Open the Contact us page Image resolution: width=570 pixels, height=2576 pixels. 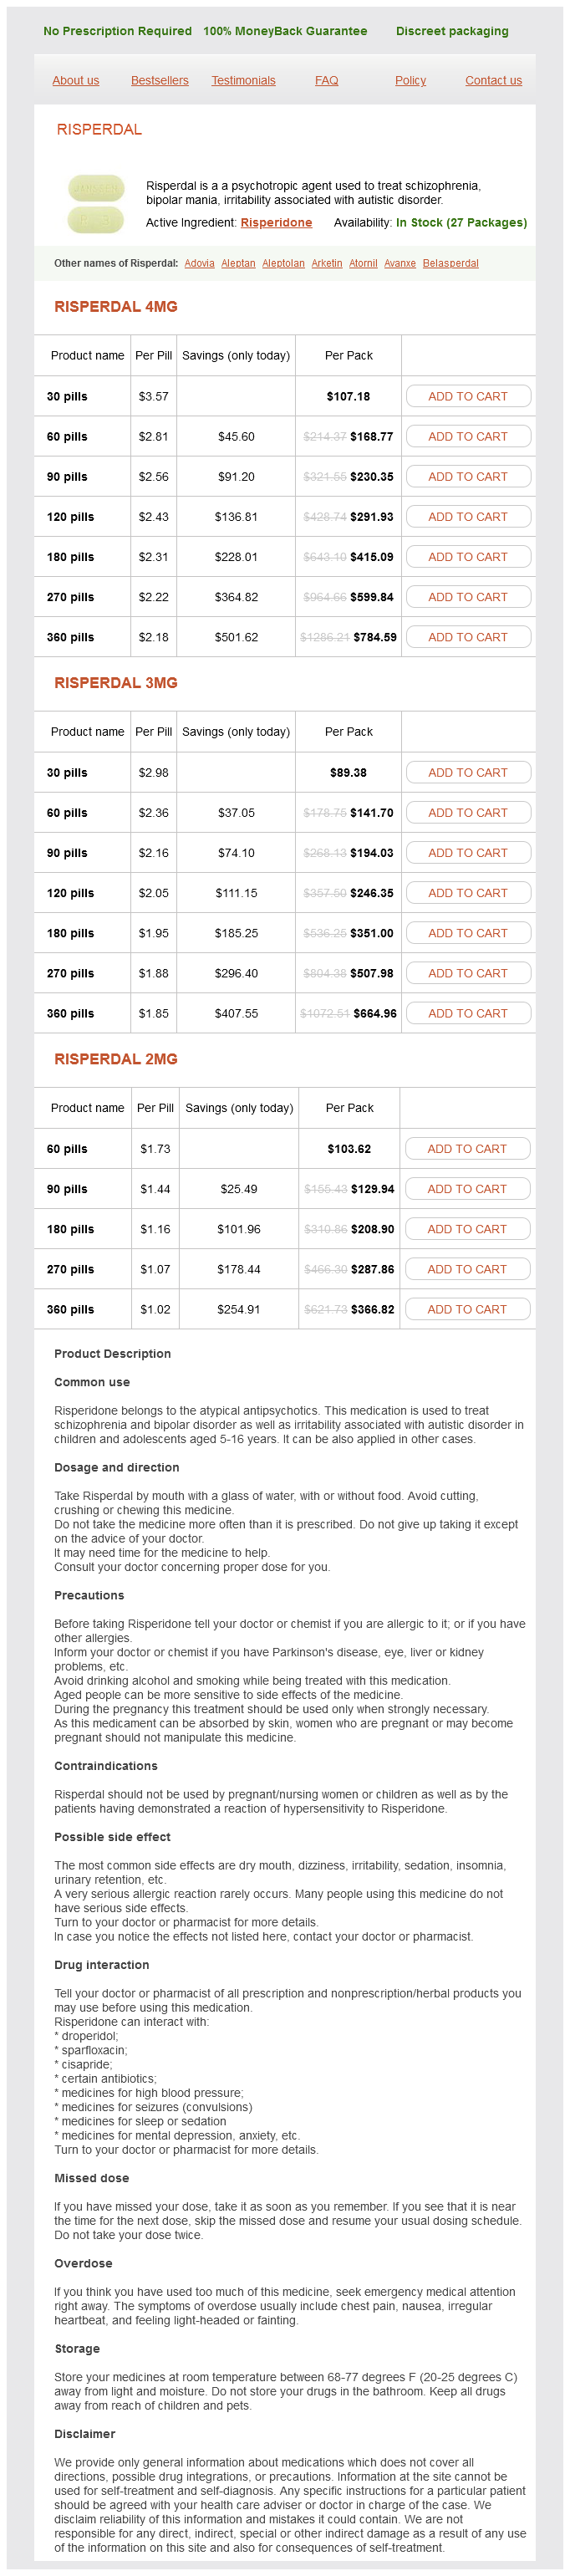pyautogui.click(x=493, y=80)
